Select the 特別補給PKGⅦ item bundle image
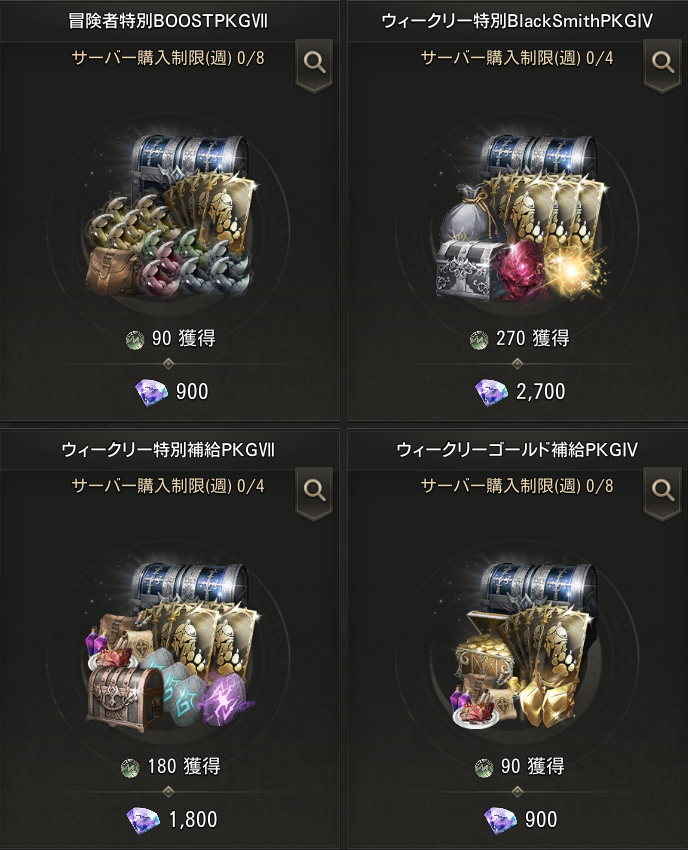Screen dimensions: 688x850 click(169, 646)
